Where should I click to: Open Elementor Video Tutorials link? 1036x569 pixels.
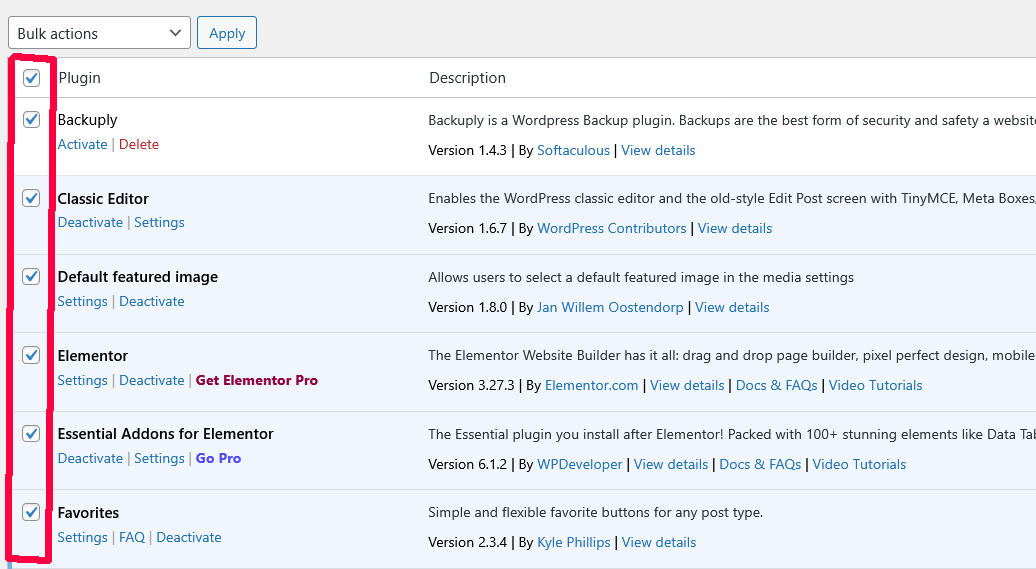(x=875, y=385)
